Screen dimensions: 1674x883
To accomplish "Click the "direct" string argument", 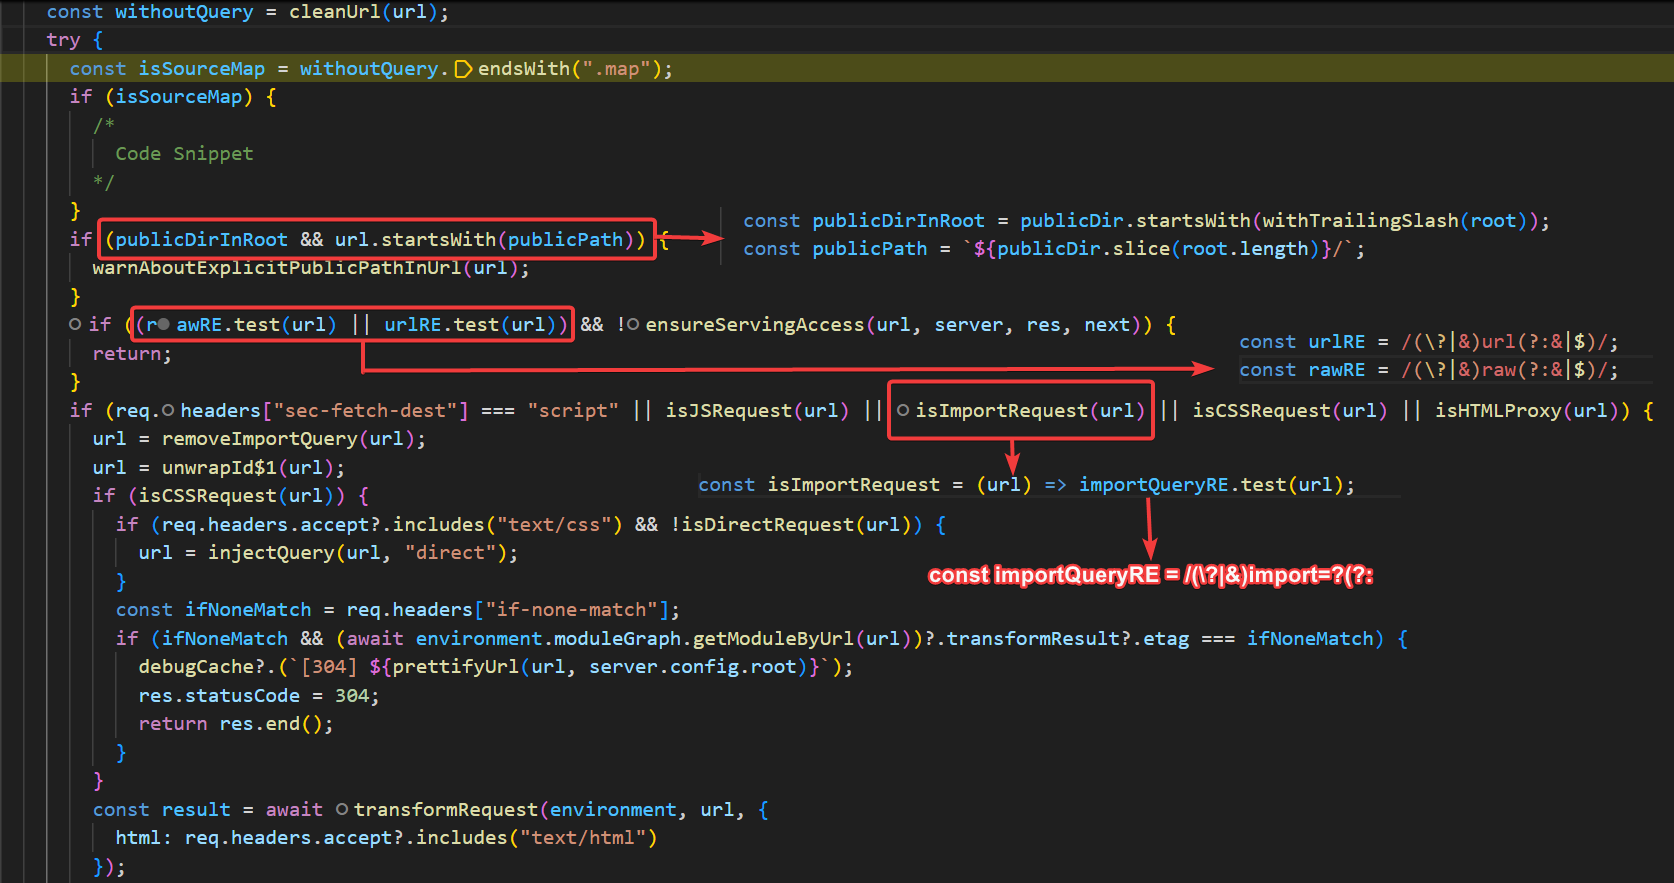I will point(451,553).
